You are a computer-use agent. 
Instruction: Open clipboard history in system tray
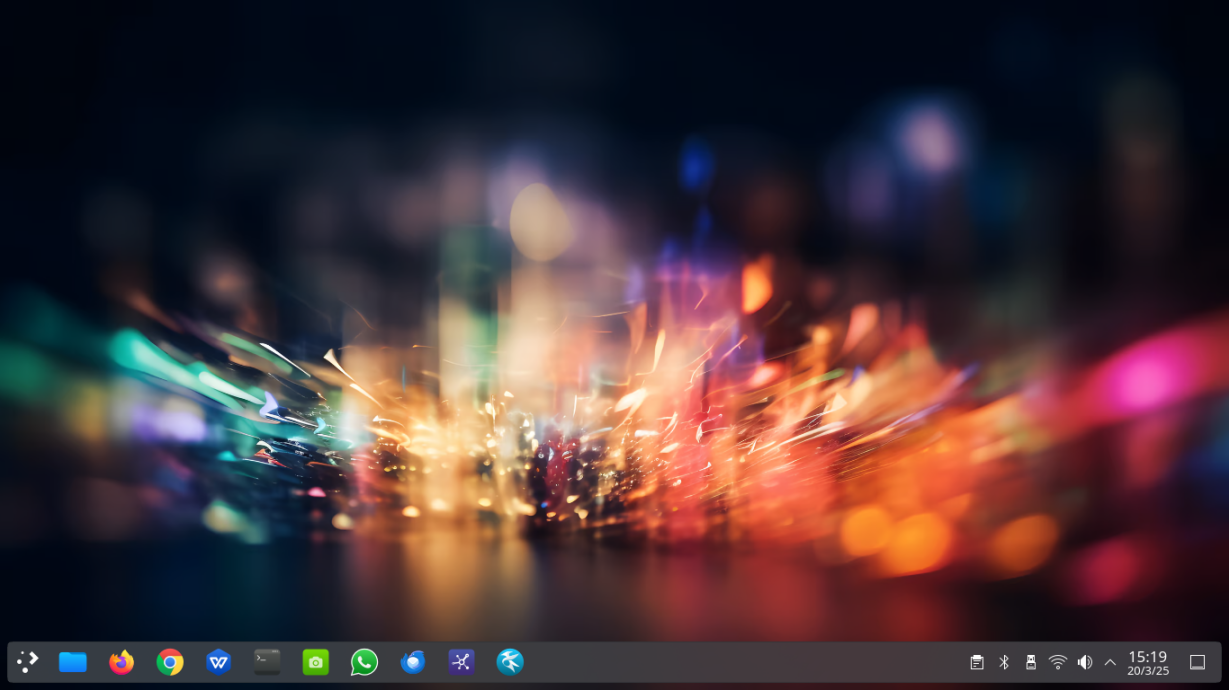tap(977, 662)
